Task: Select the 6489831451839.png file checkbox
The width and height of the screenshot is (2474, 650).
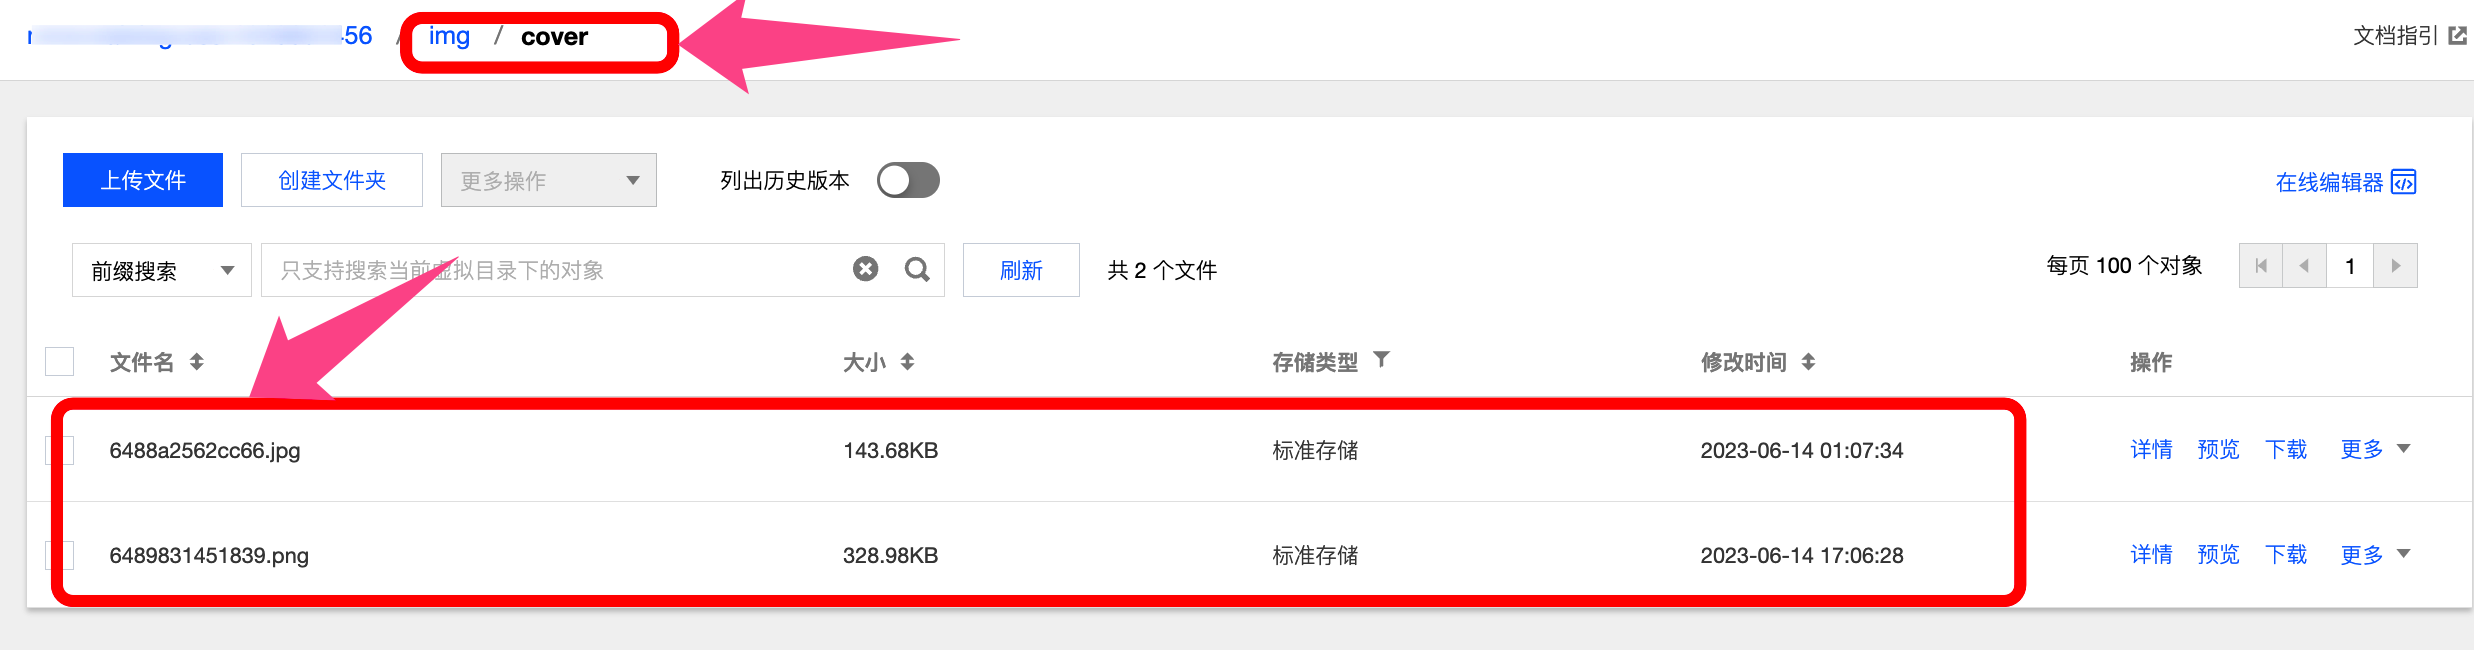Action: click(60, 555)
